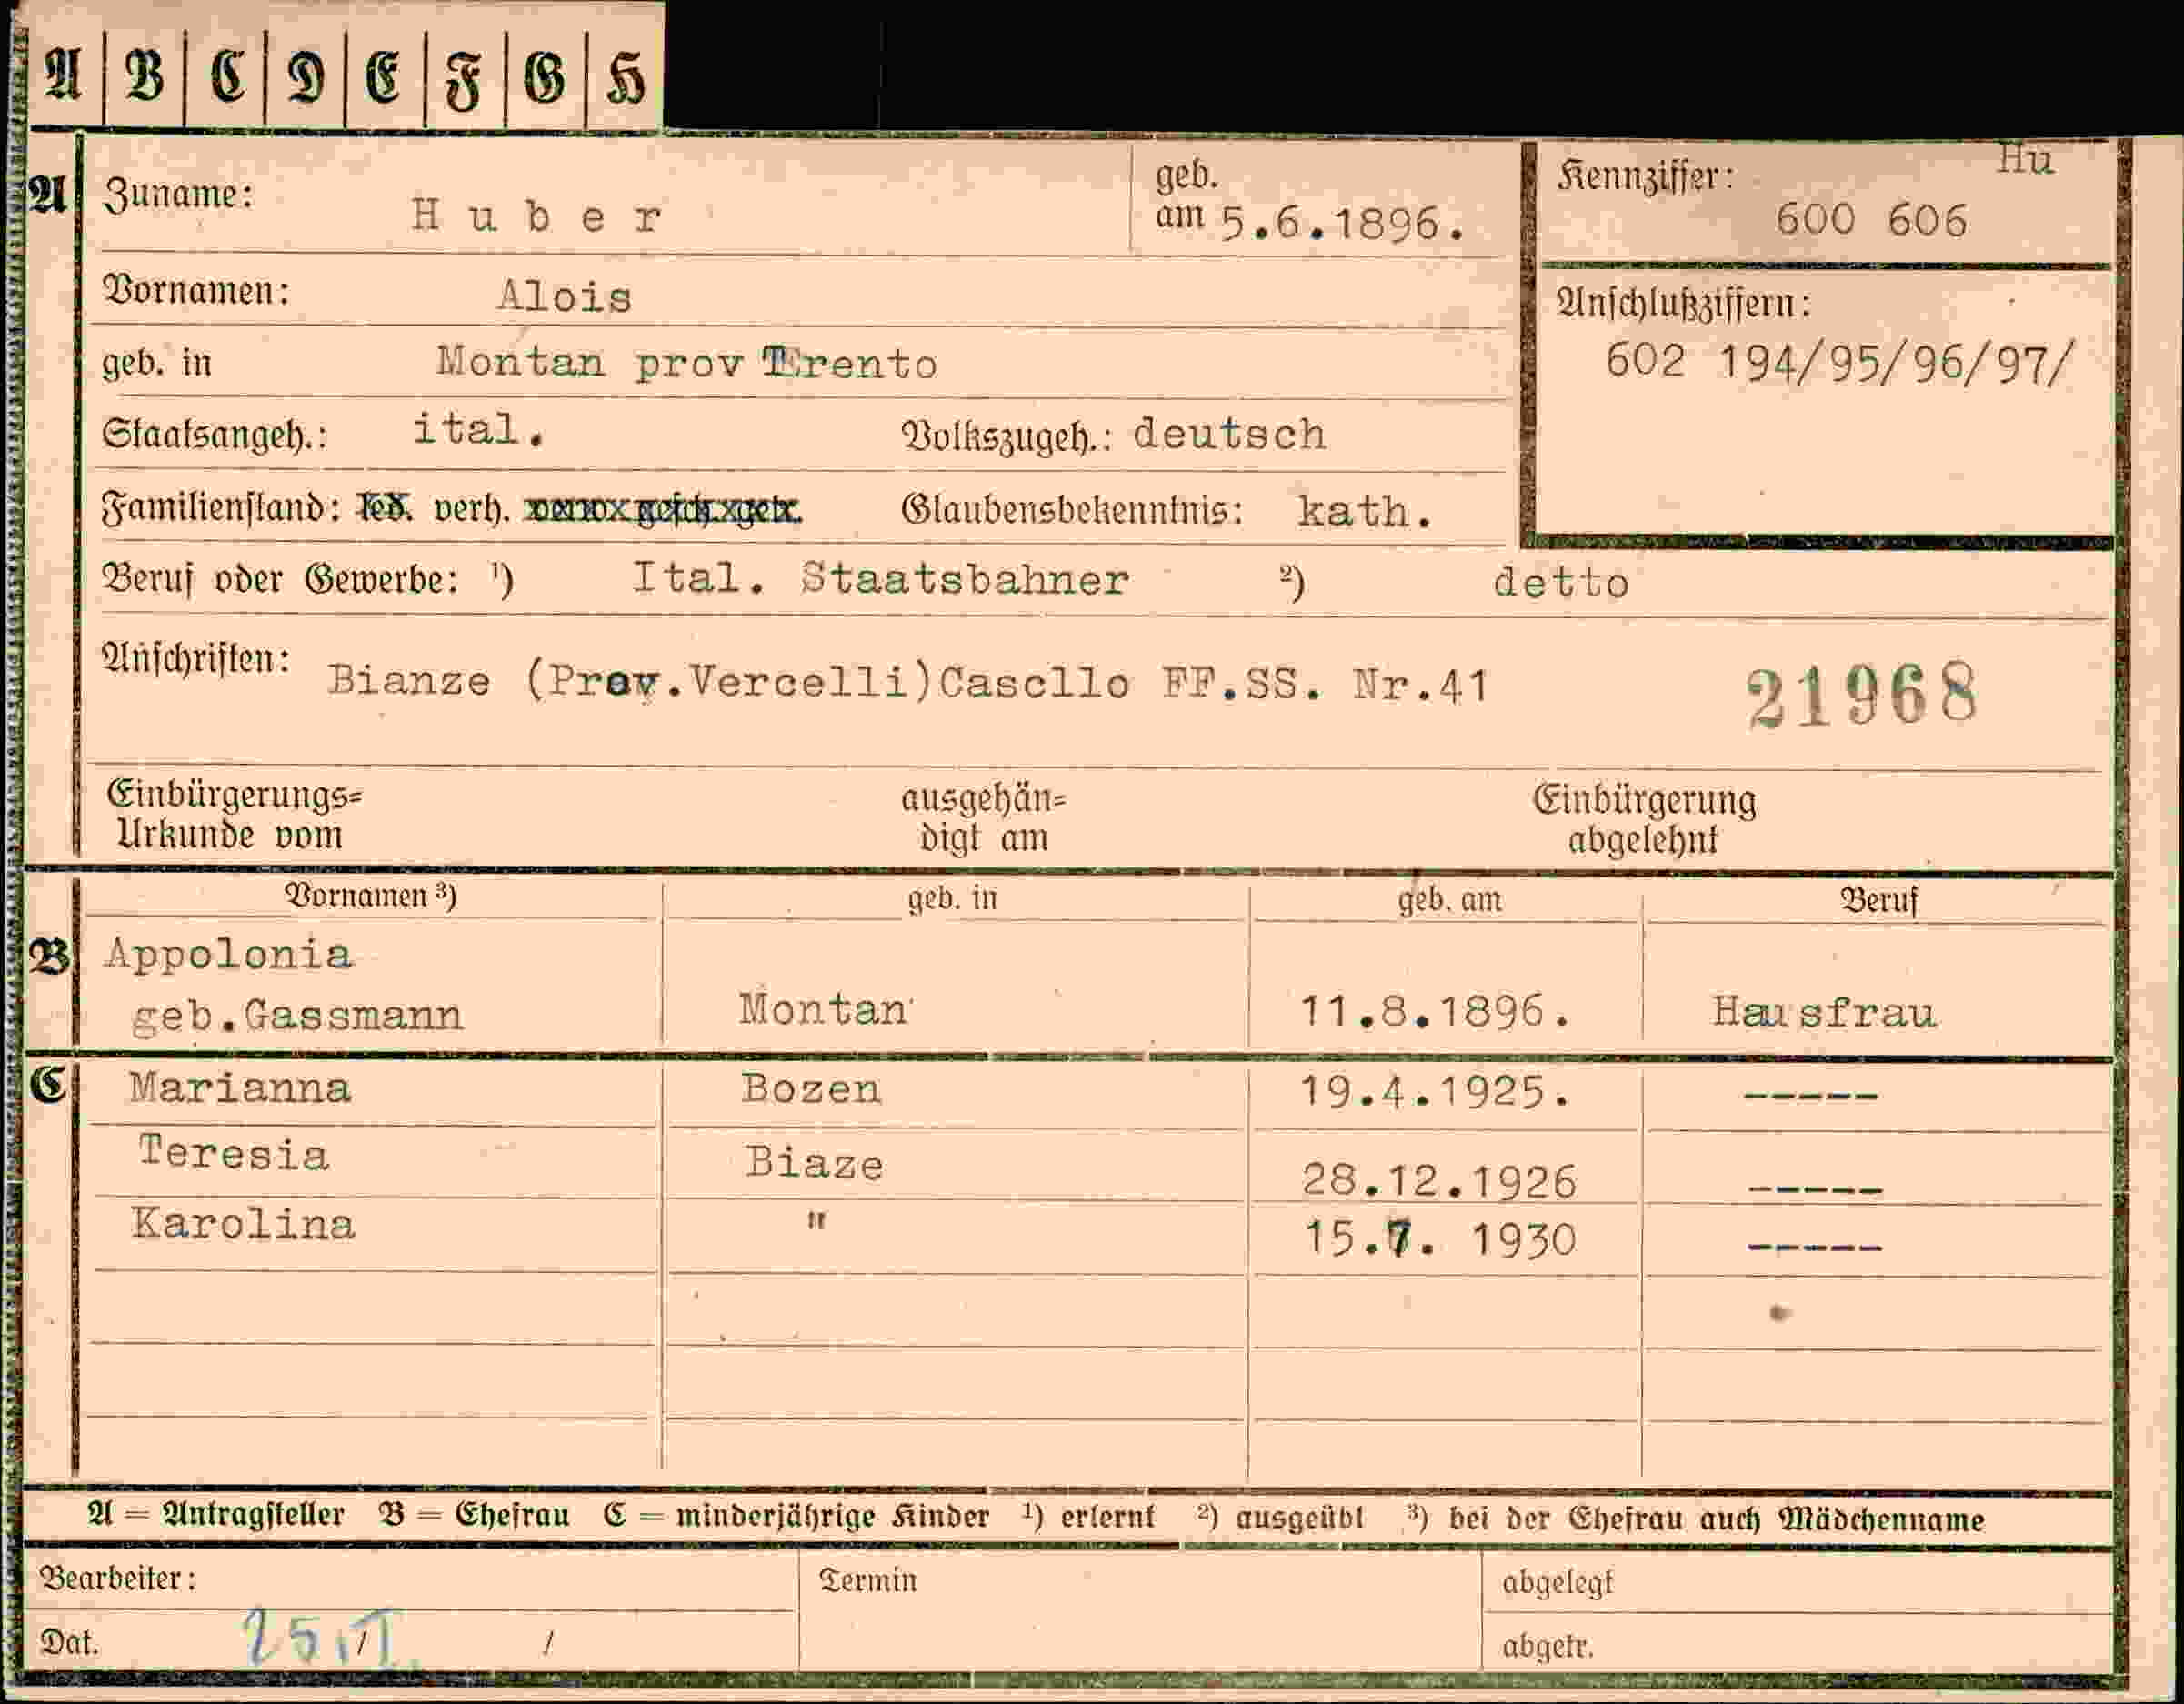Click the 'Termin' label
2184x1704 pixels.
[867, 1580]
